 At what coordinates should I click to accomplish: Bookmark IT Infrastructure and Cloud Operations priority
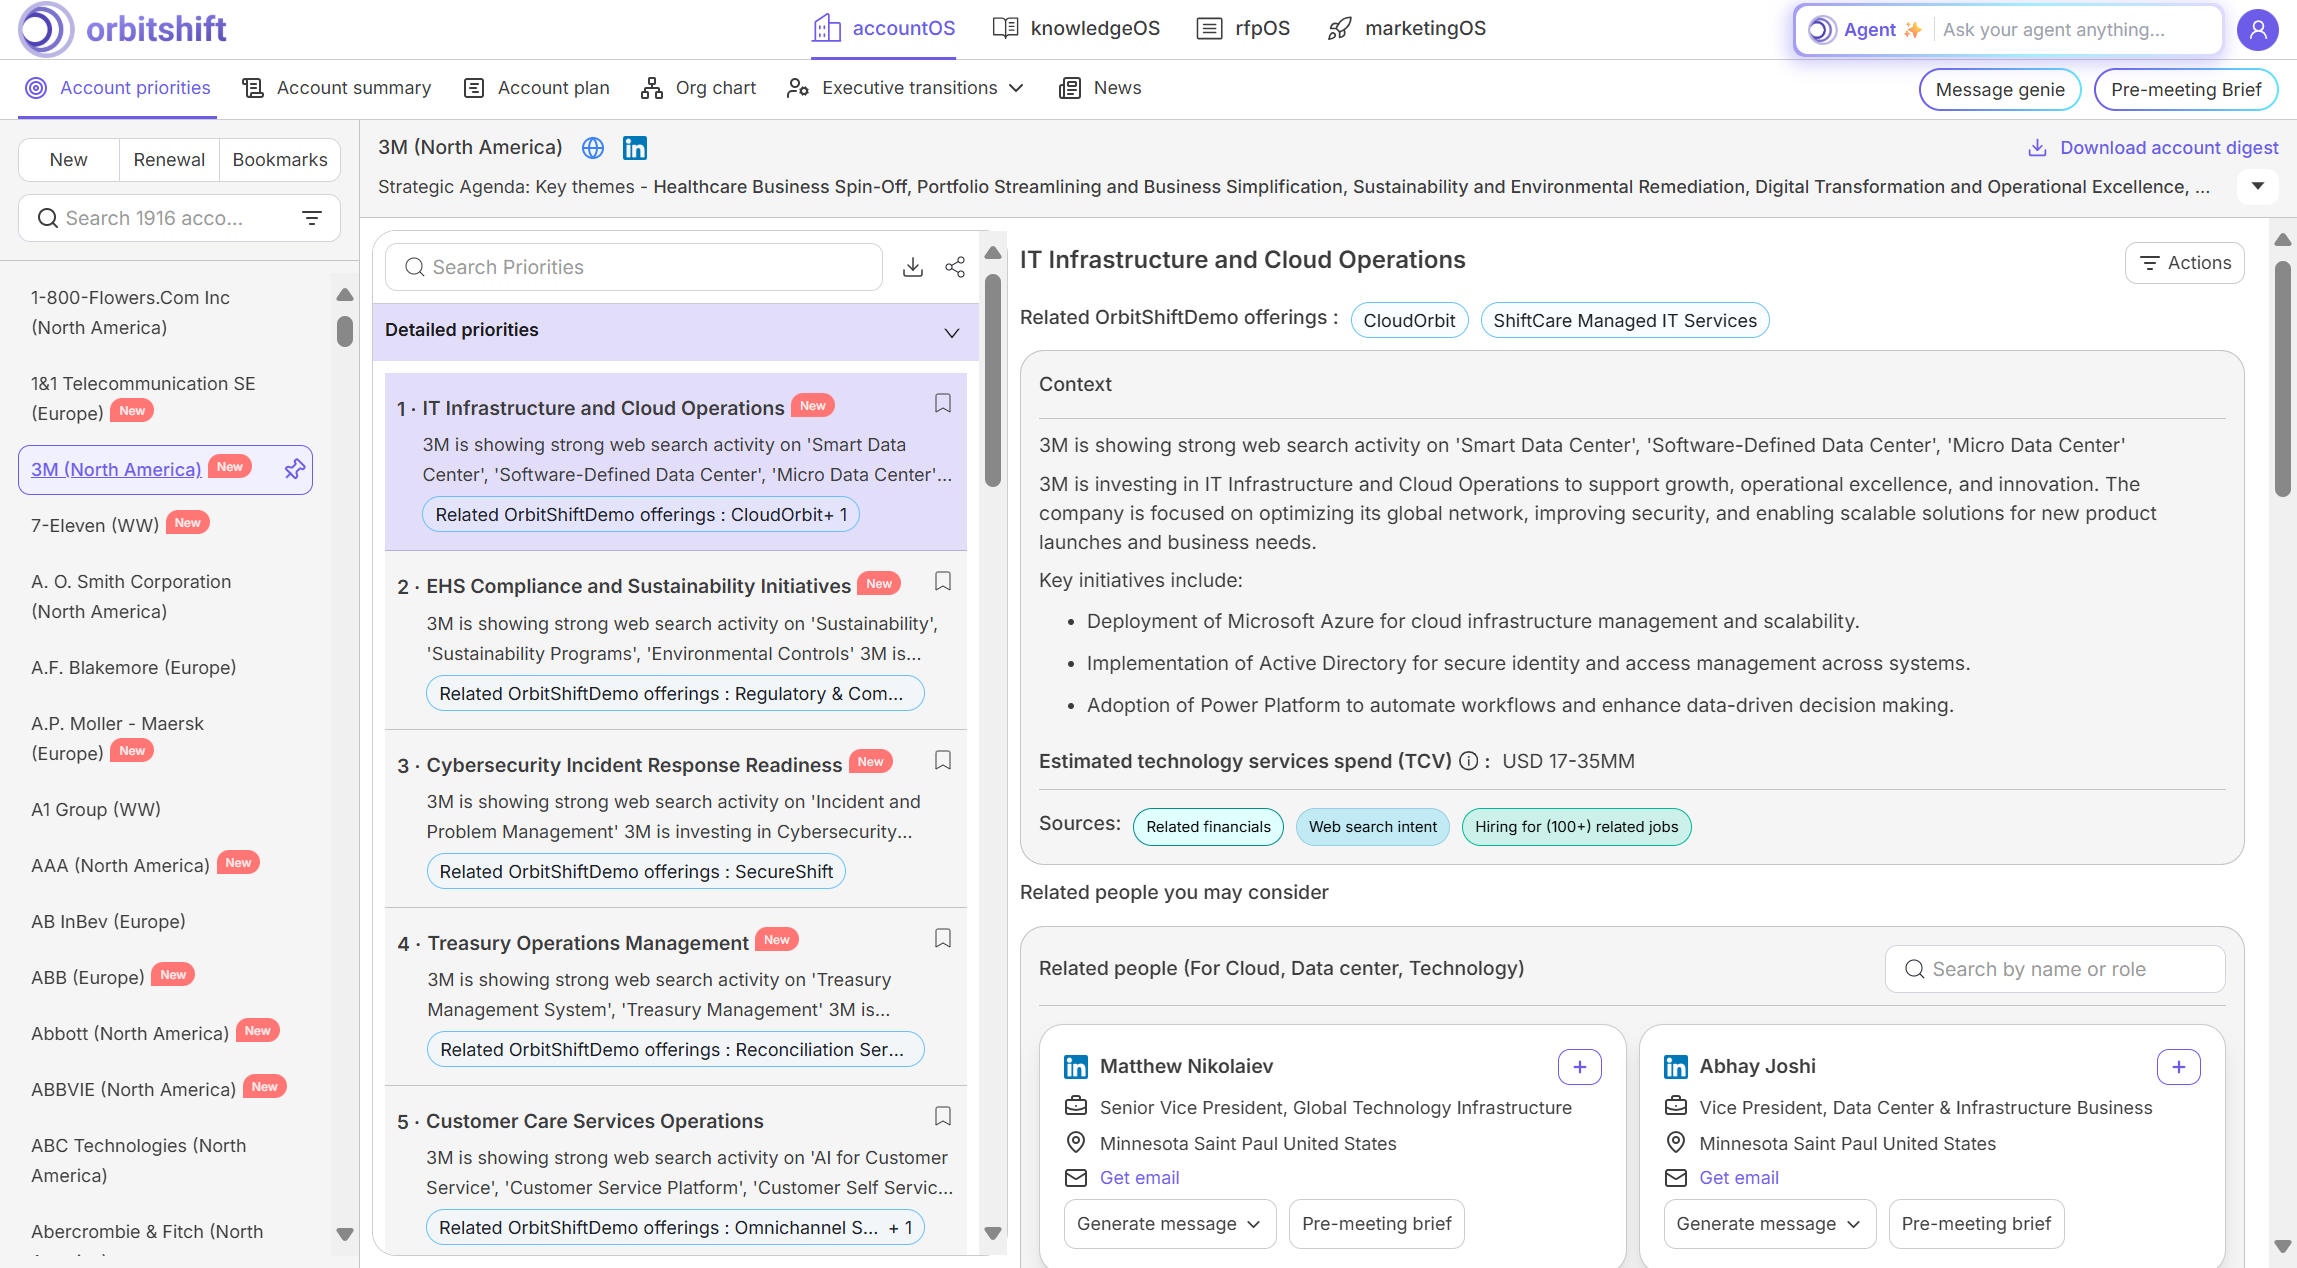tap(942, 403)
